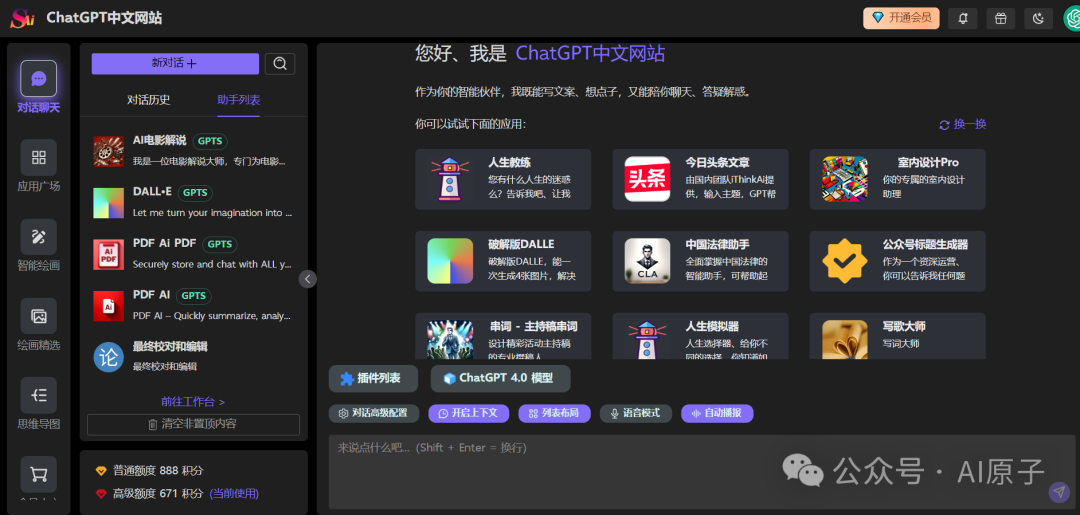Open the 智能绘画 smart drawing icon
This screenshot has height=515, width=1080.
[39, 237]
